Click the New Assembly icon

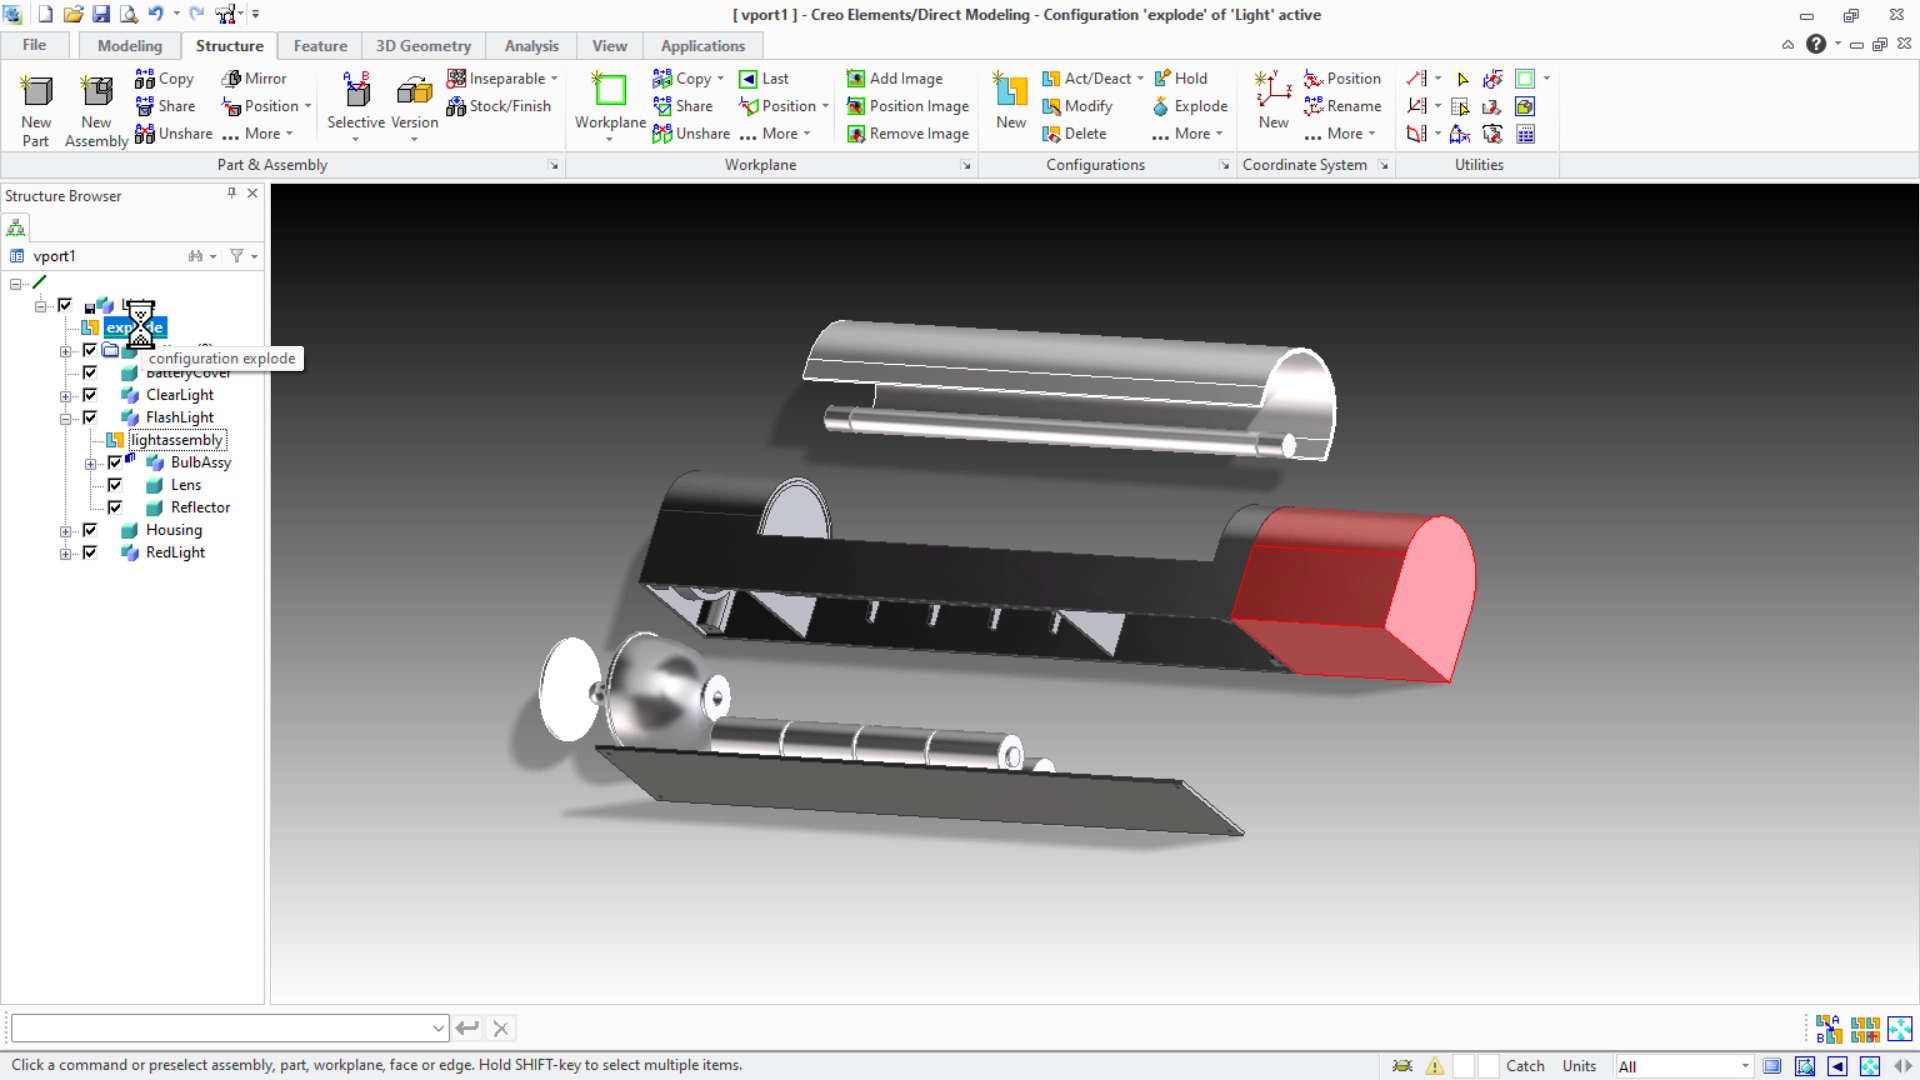click(96, 109)
